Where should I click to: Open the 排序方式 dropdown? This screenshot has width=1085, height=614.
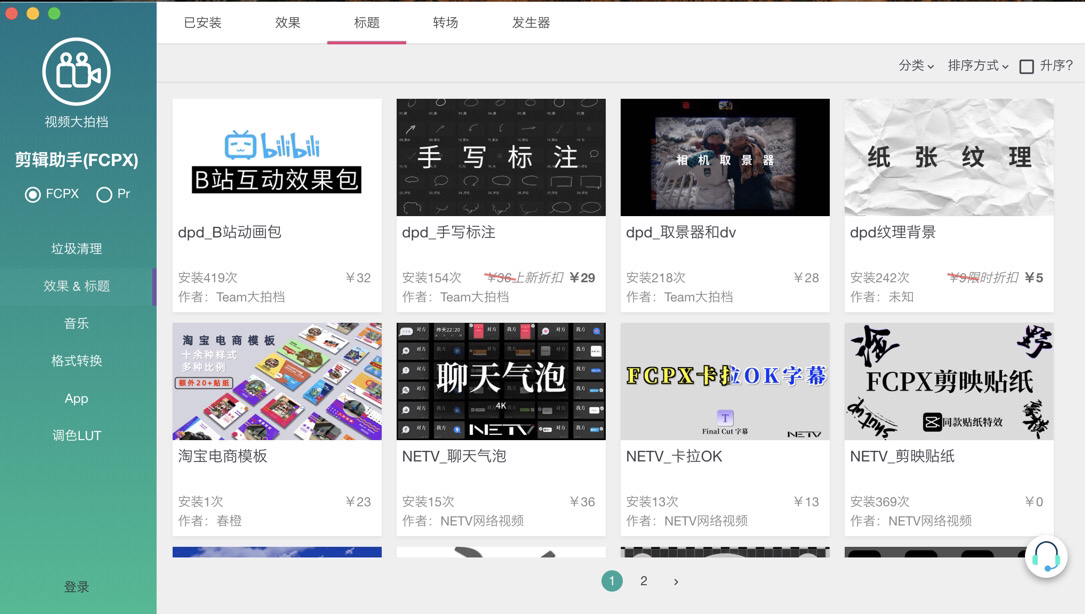pos(978,66)
